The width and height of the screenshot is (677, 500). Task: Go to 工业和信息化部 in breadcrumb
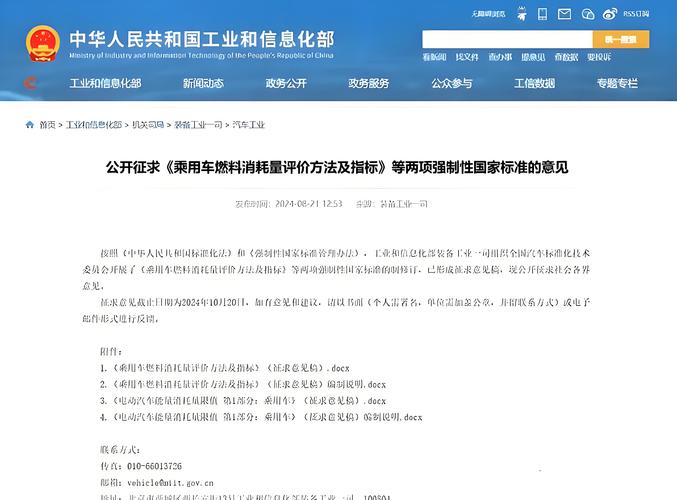click(94, 125)
